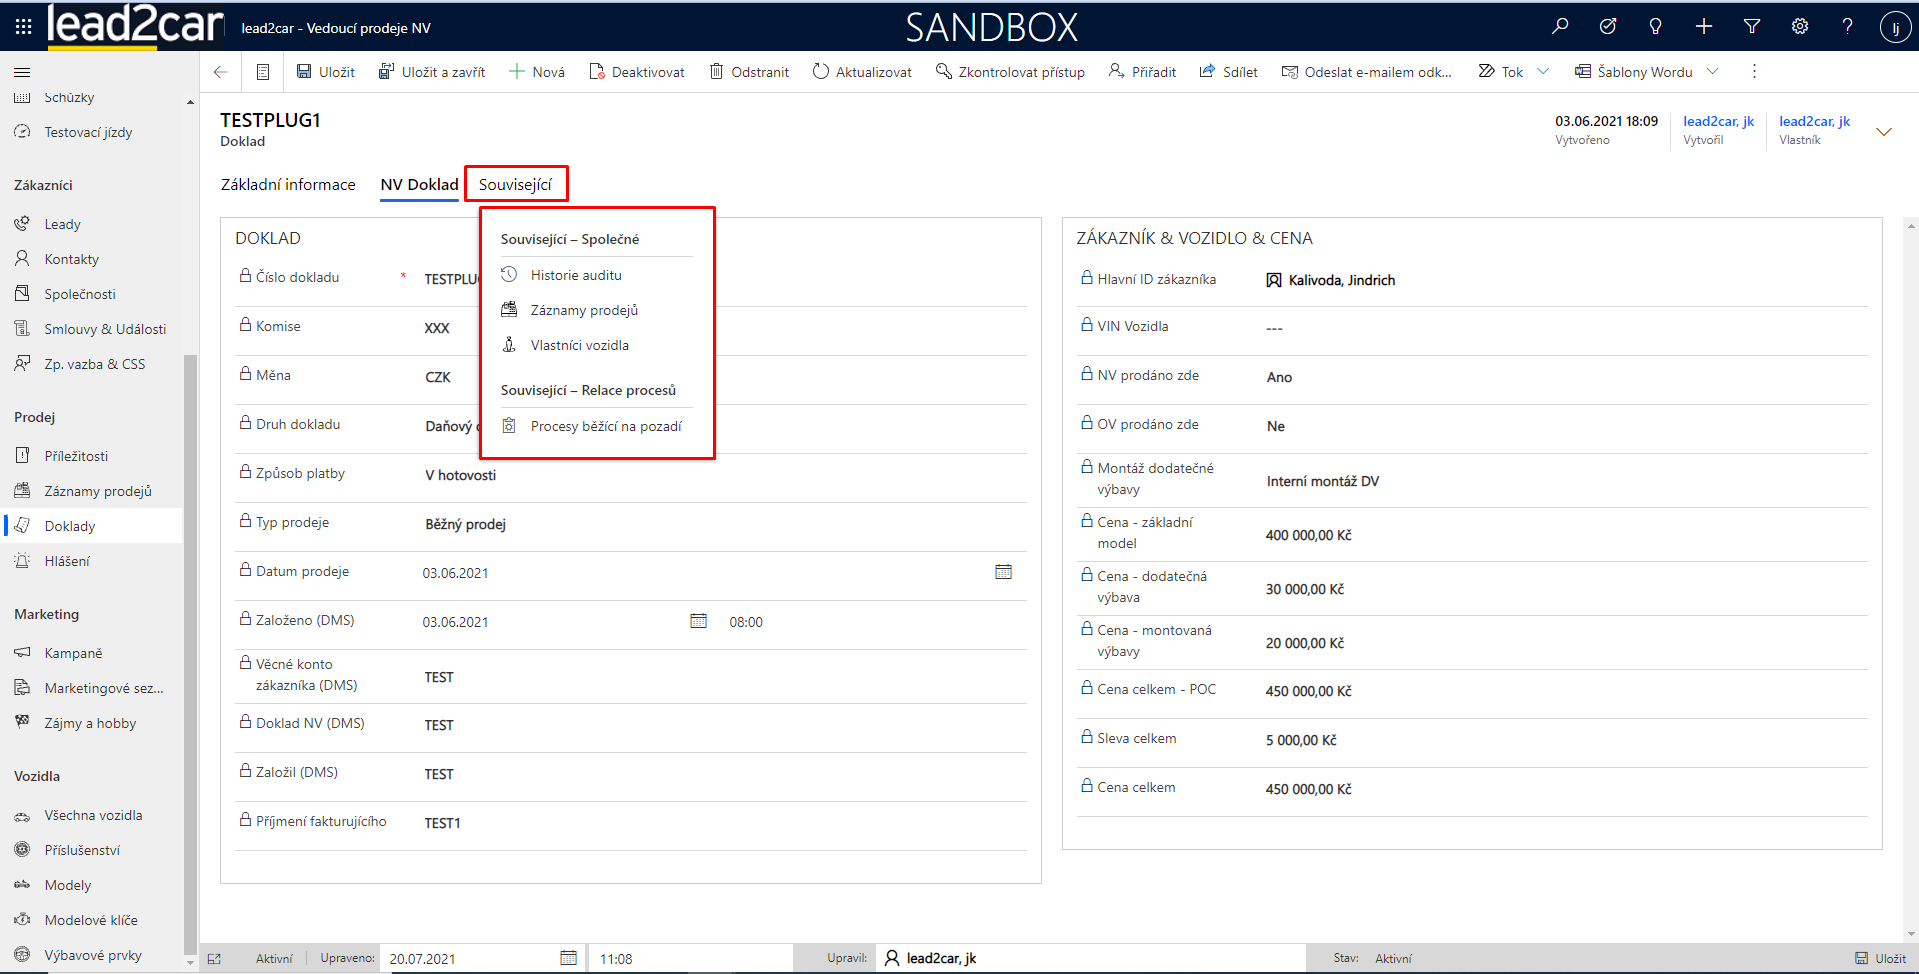Click the lightbulb assistant icon

pyautogui.click(x=1656, y=27)
